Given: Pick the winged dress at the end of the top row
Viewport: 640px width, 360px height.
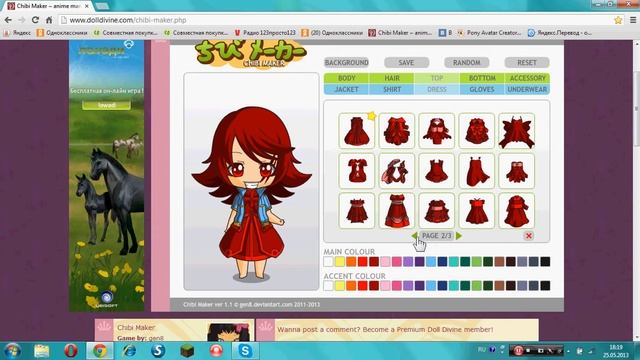Looking at the screenshot, I should click(x=516, y=131).
